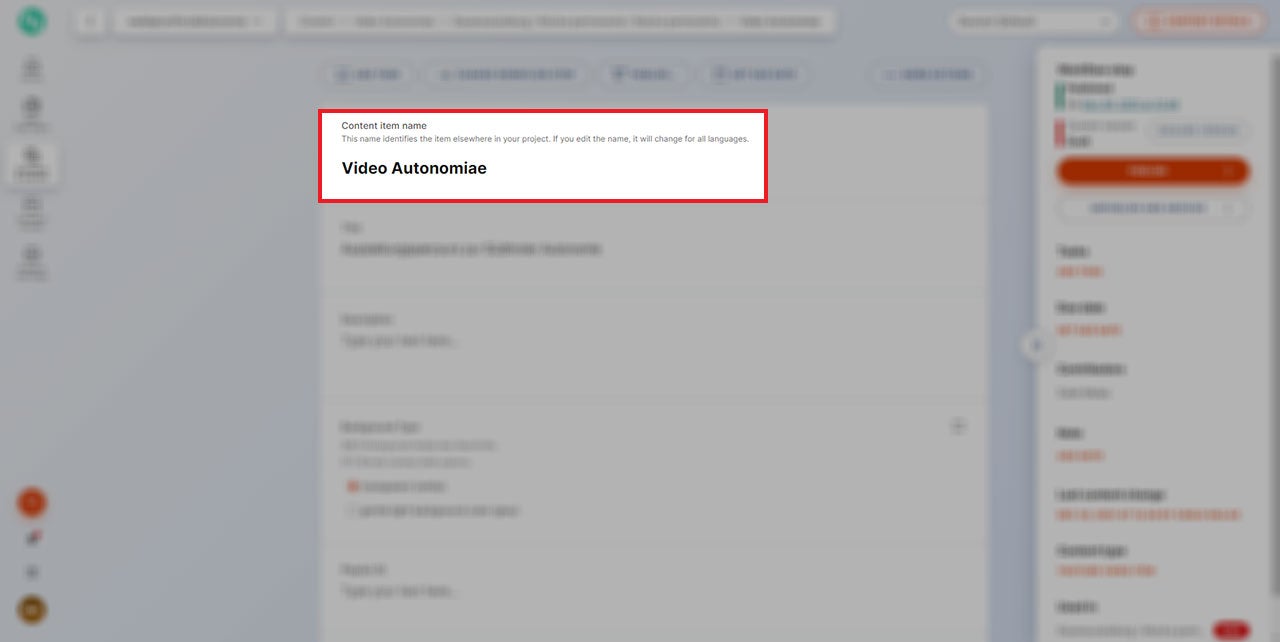The height and width of the screenshot is (642, 1280).
Task: Tick the empty second checkbox option
Action: [x=352, y=510]
